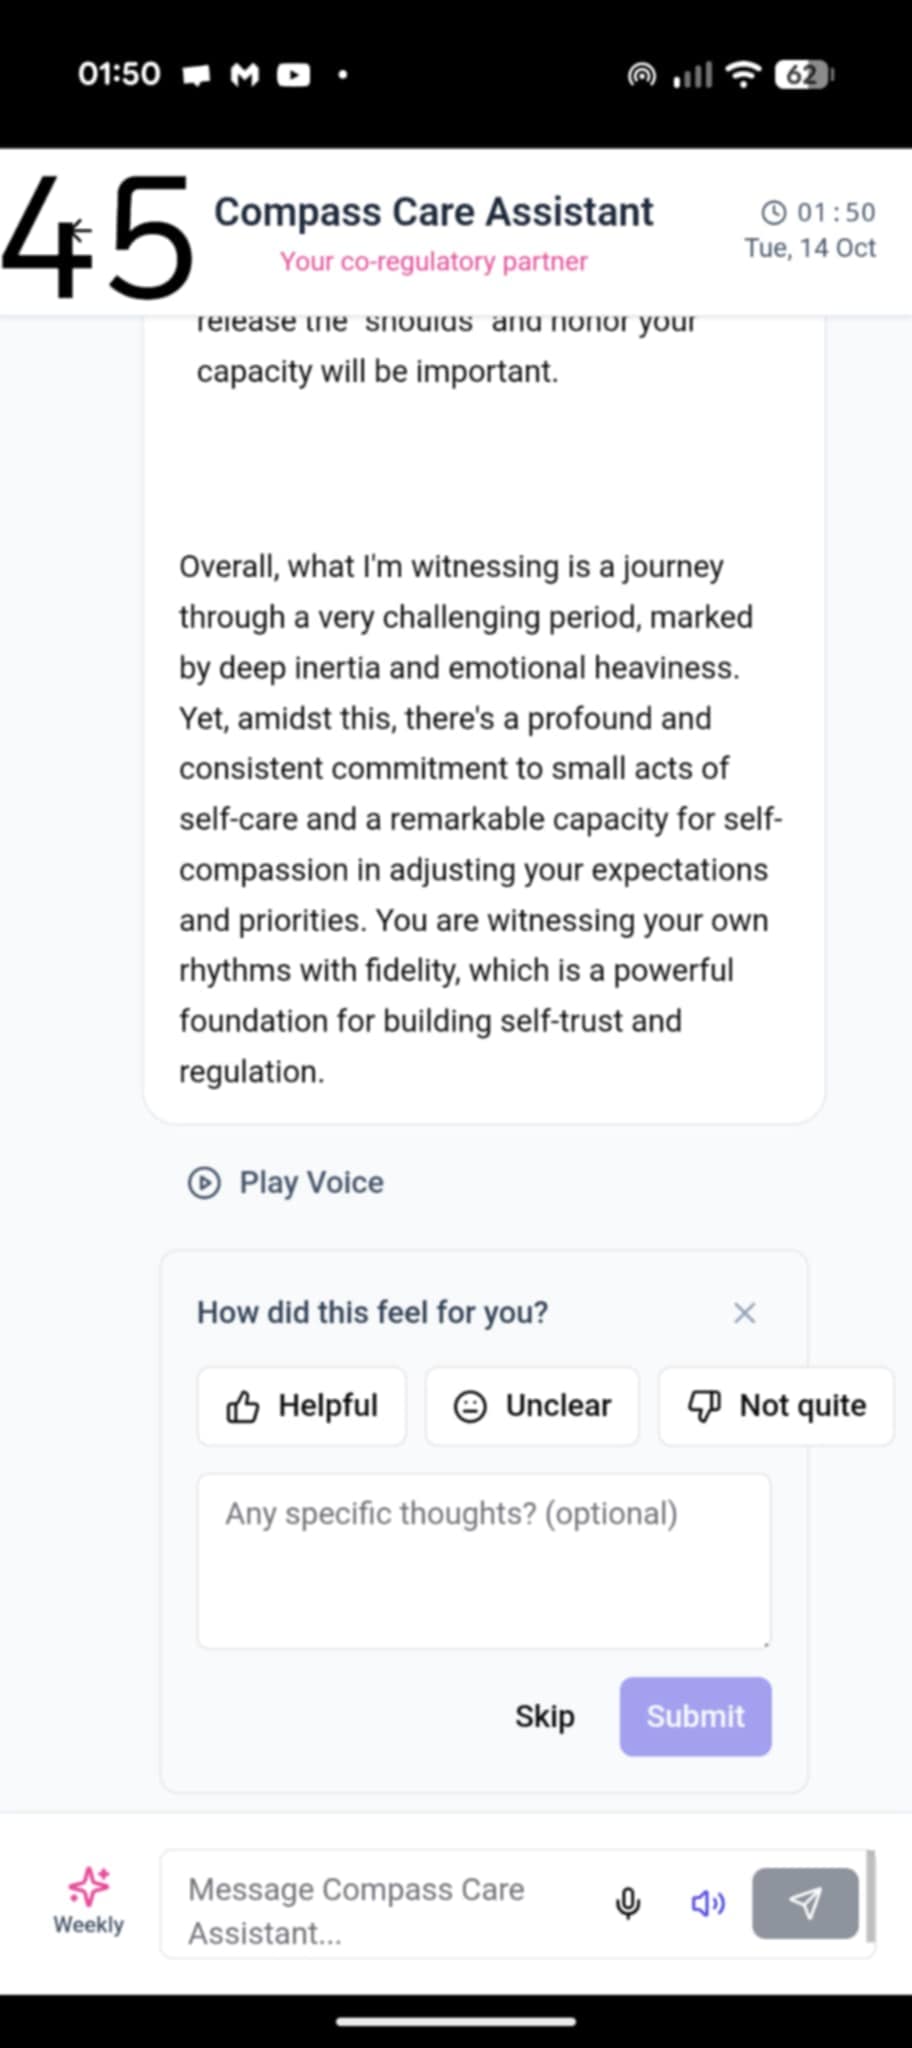The width and height of the screenshot is (912, 2048).
Task: Tap the message notification icon in status bar
Action: (x=196, y=75)
